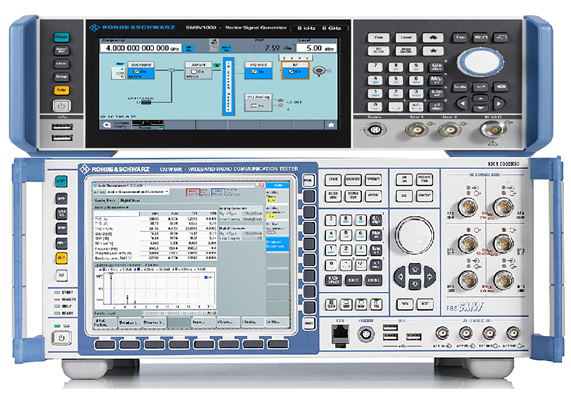Click the orange Help key on signal generator
The image size is (571, 400).
[61, 90]
